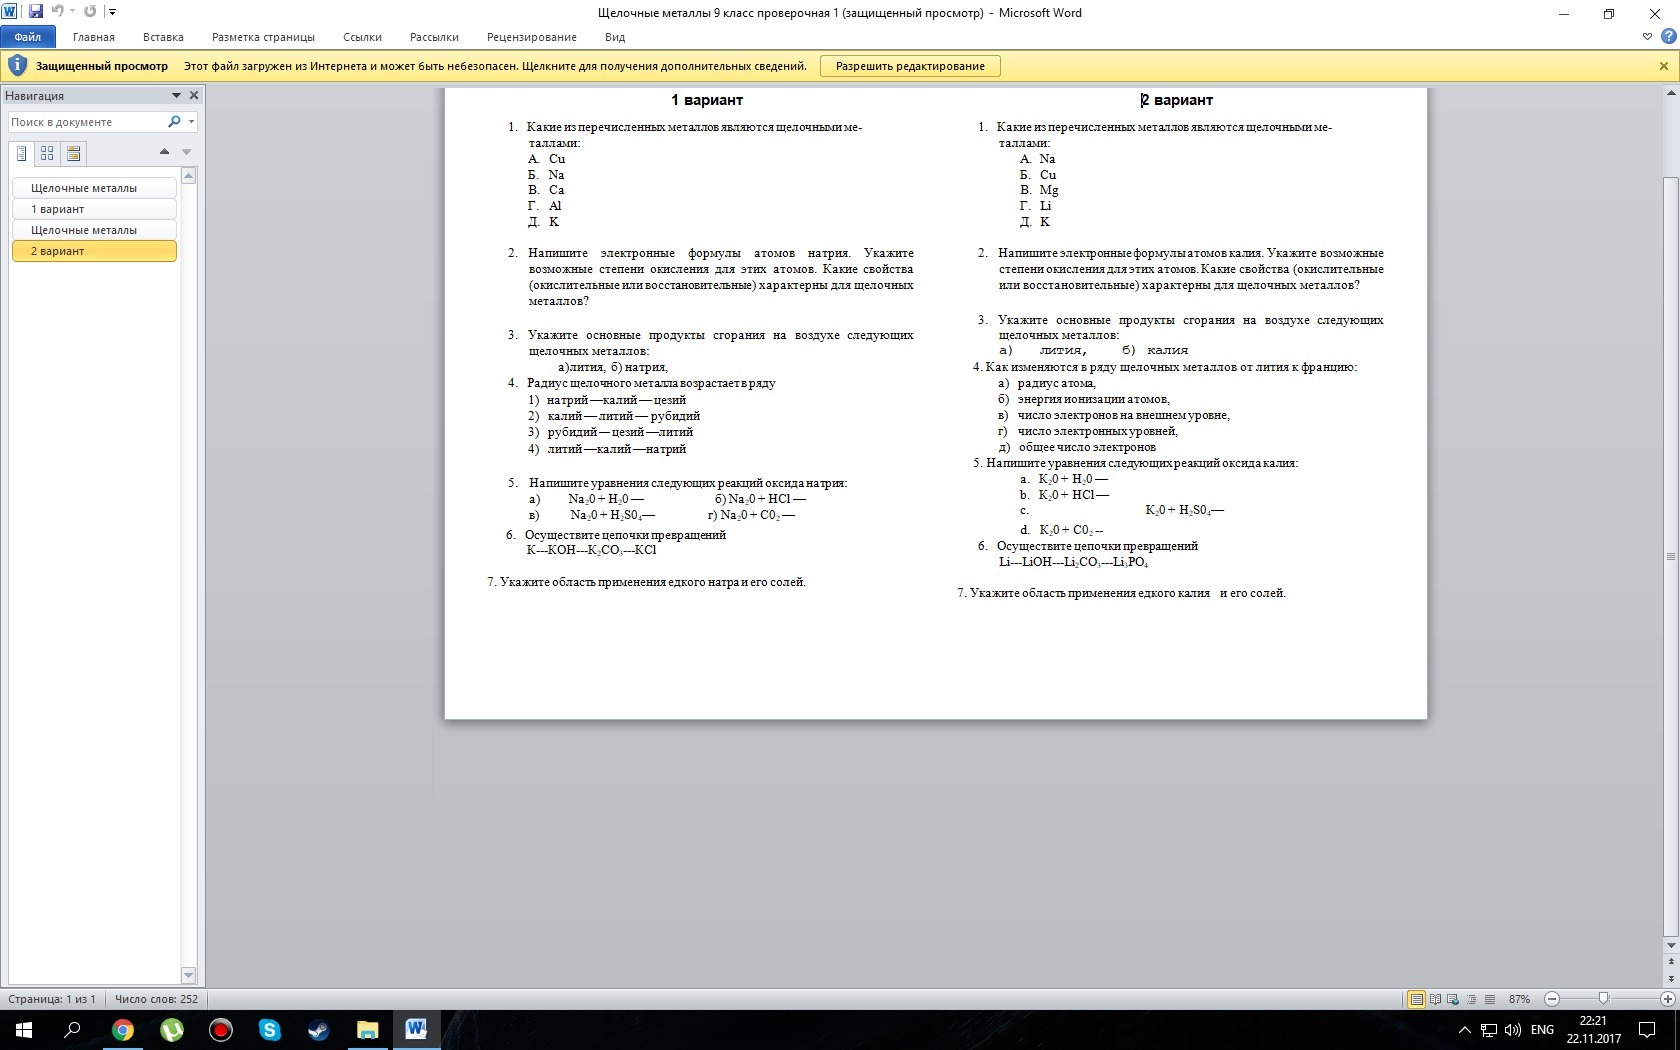1680x1050 pixels.
Task: Switch to Full Screen Reading view
Action: click(1435, 999)
